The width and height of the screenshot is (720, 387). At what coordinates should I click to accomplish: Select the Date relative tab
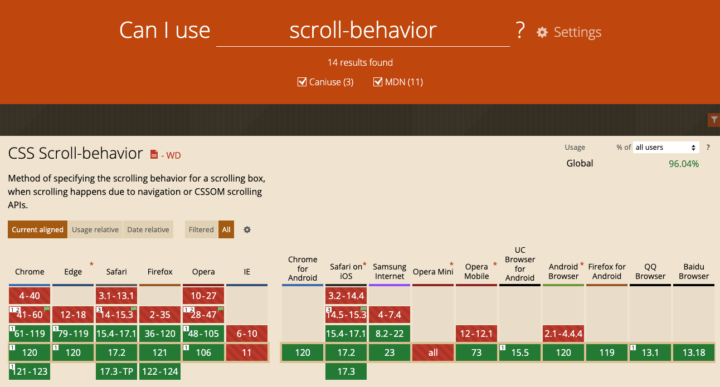[x=148, y=230]
